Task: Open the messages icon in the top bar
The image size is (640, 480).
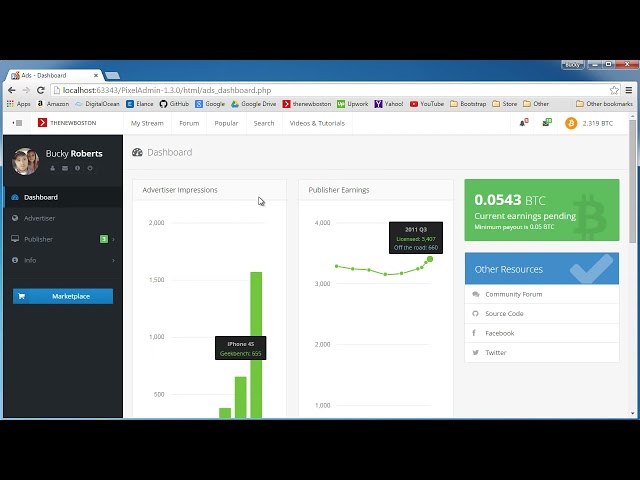Action: [547, 122]
